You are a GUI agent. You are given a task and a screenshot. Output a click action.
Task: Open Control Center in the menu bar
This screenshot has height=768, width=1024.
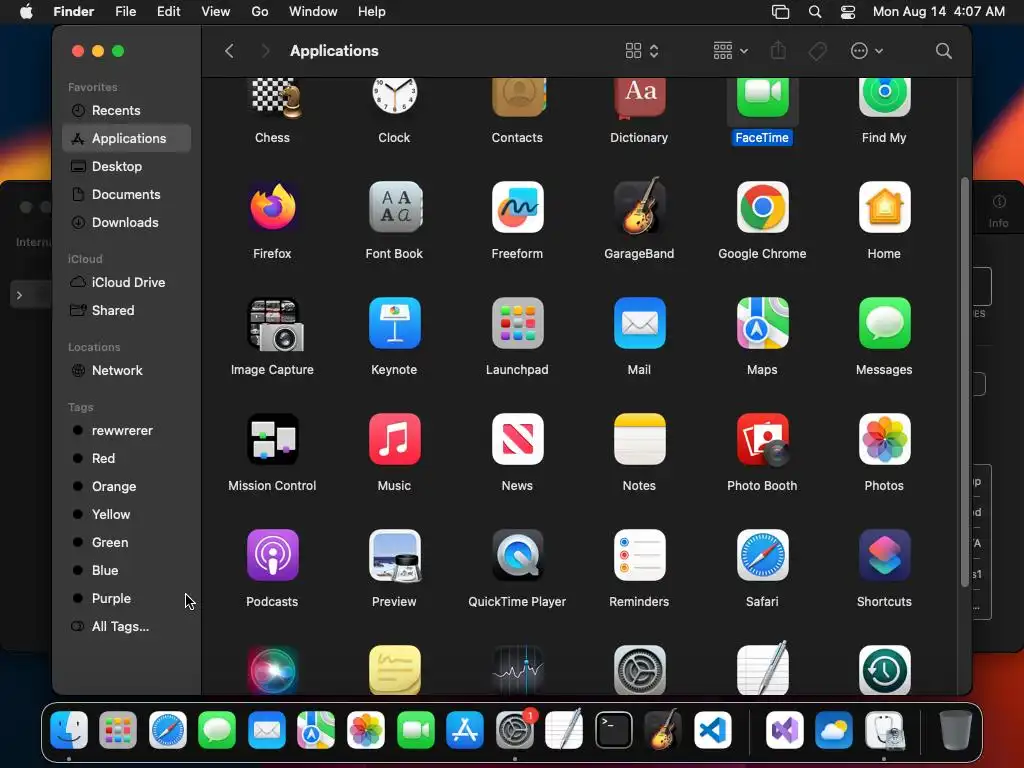pos(848,12)
